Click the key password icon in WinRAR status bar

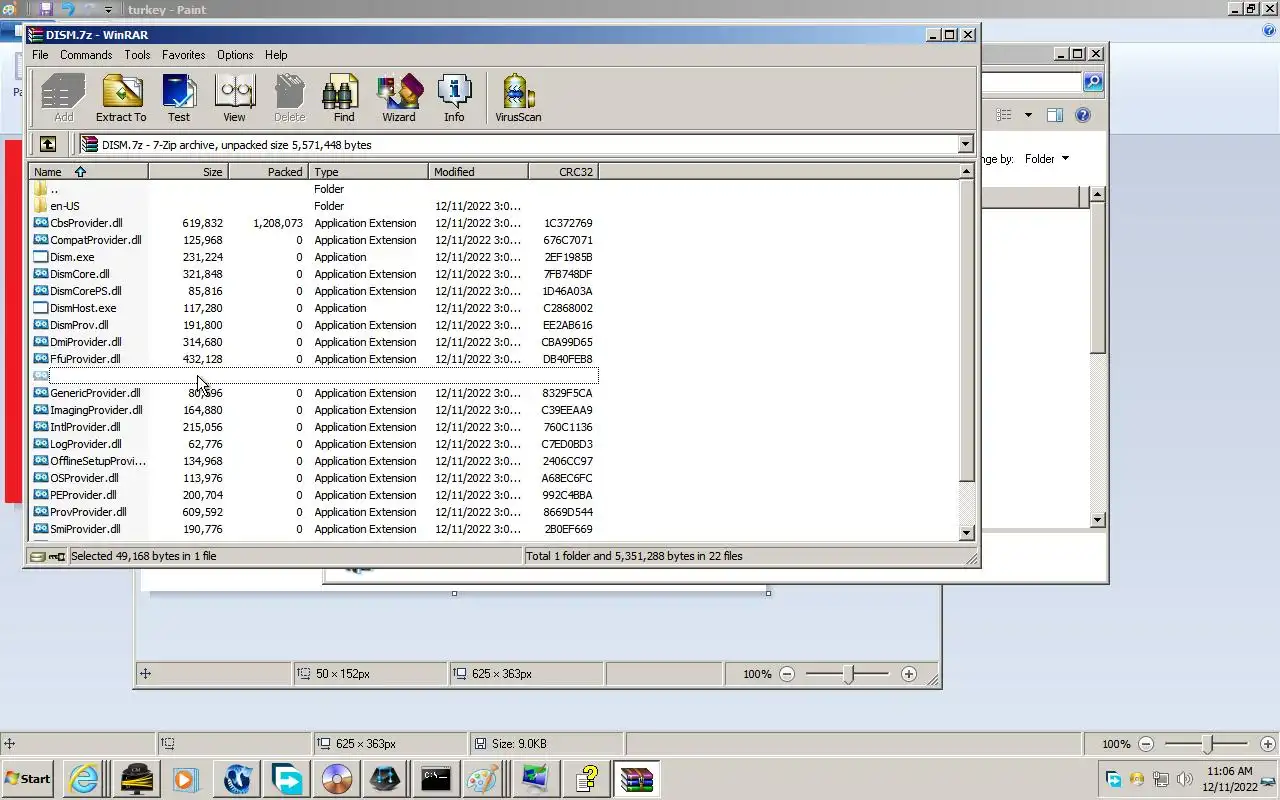tap(57, 557)
